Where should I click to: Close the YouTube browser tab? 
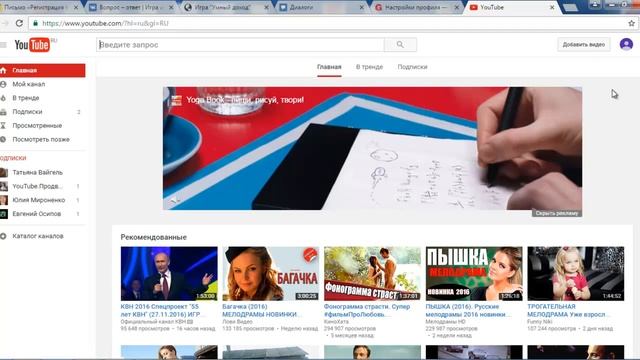click(x=552, y=7)
